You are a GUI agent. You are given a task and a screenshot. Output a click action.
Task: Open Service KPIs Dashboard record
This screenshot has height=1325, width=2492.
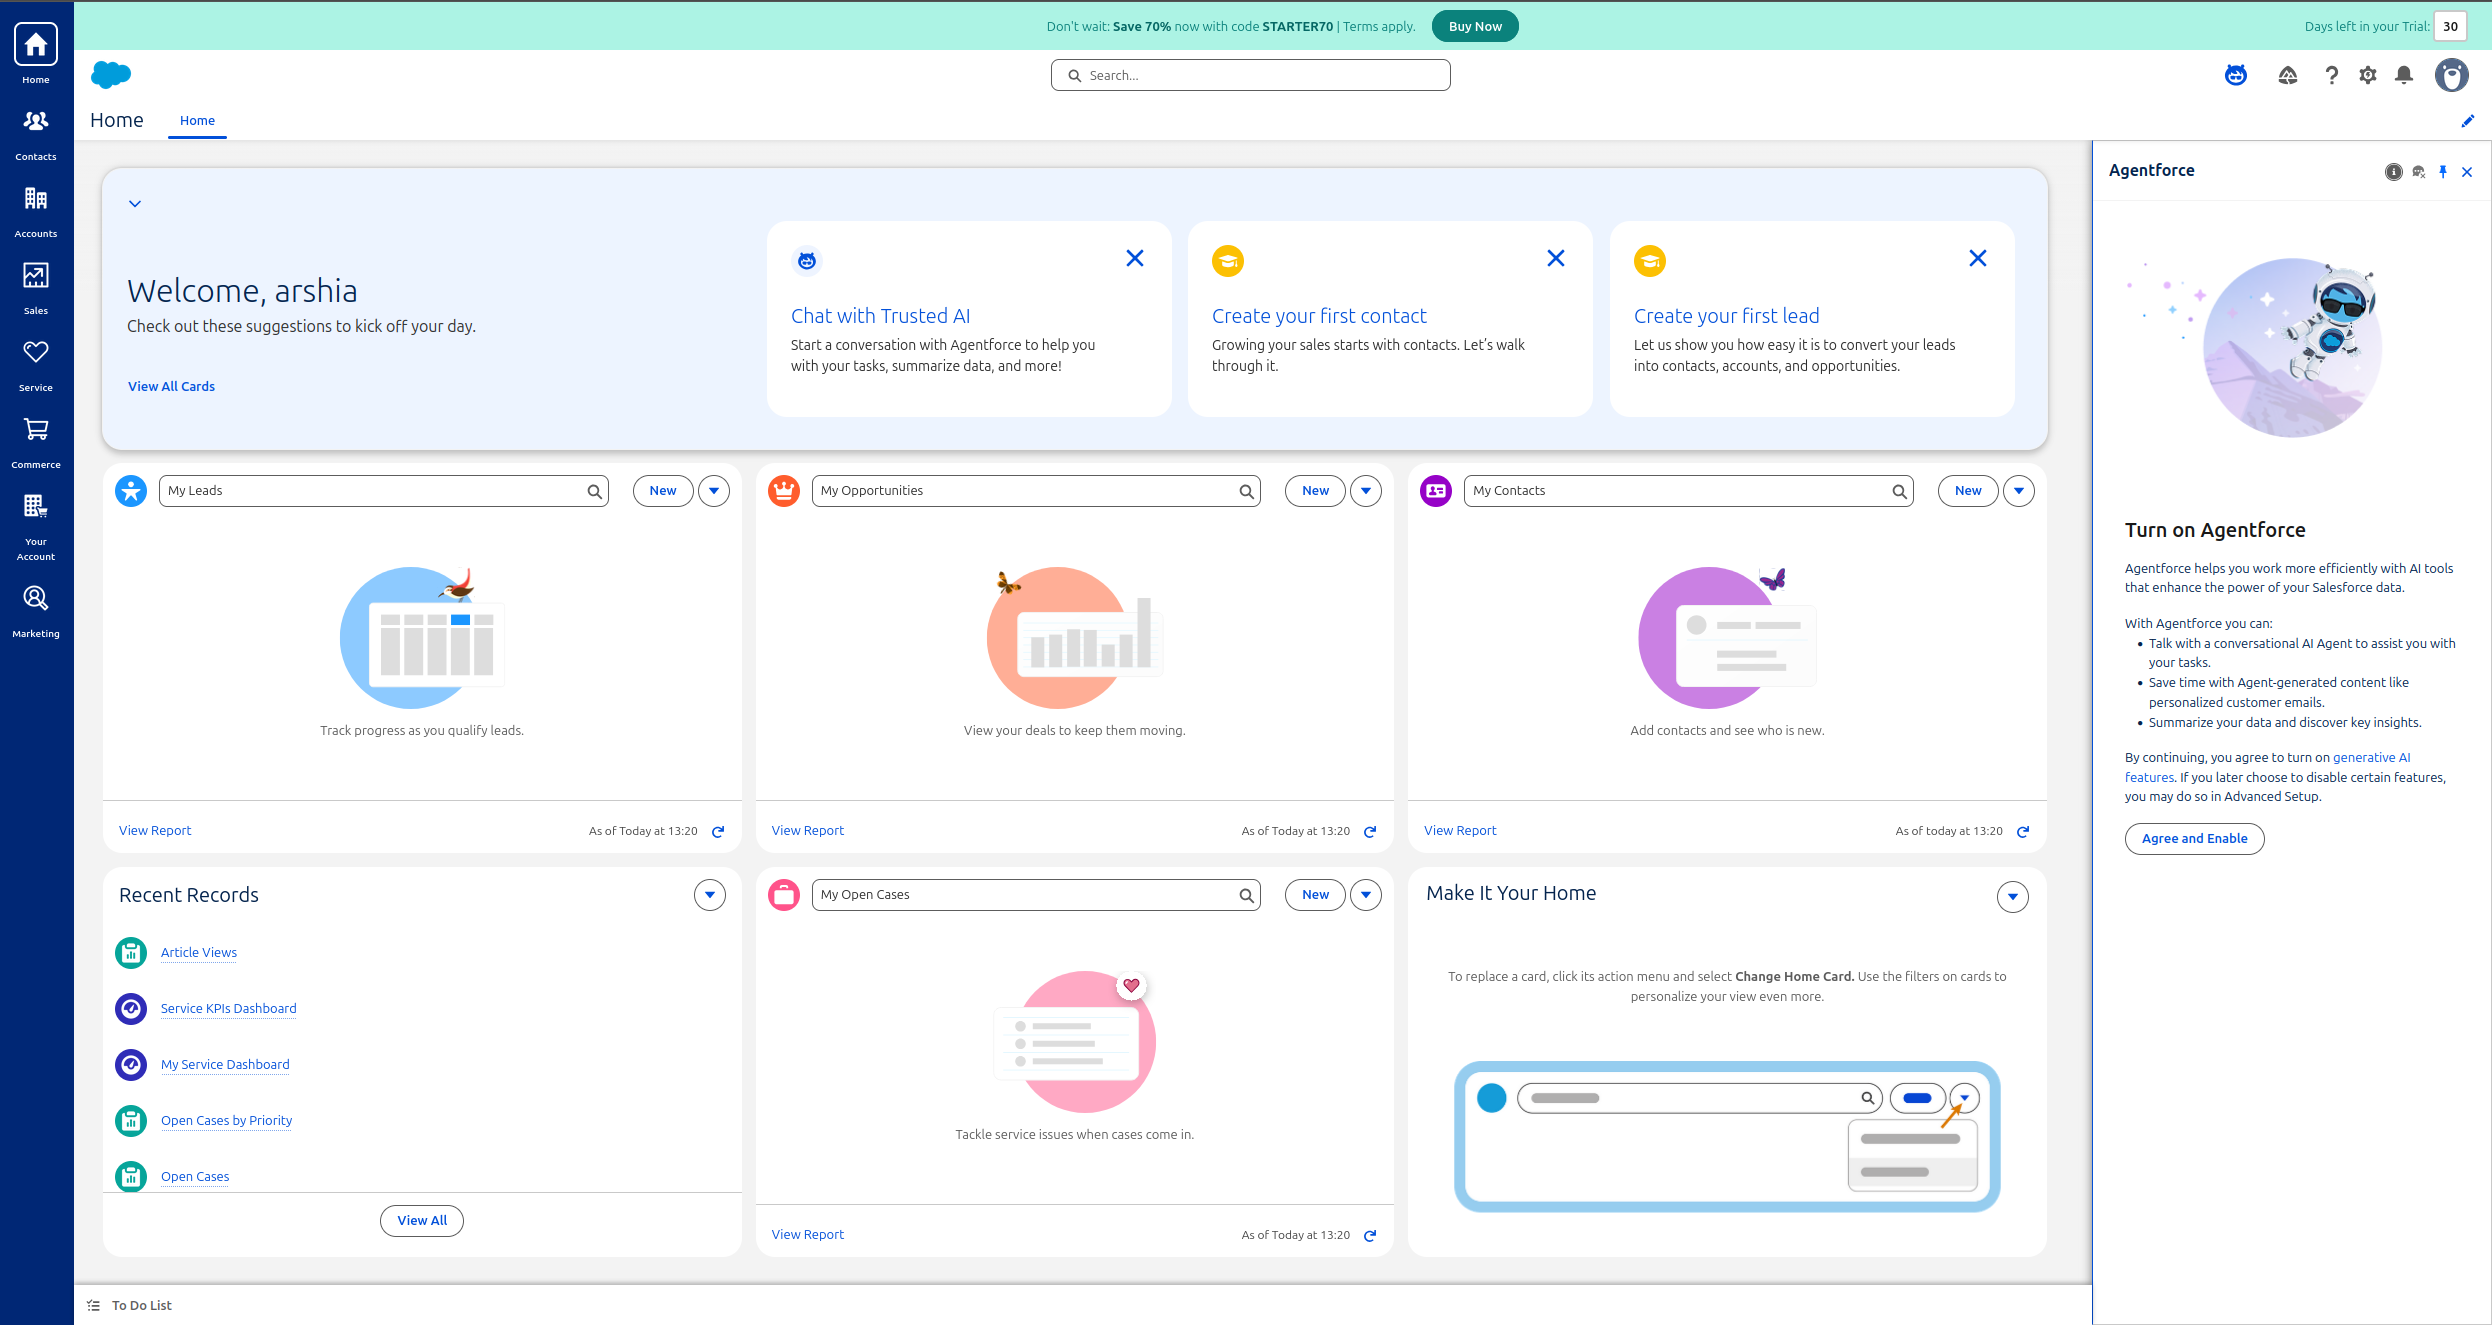point(228,1009)
